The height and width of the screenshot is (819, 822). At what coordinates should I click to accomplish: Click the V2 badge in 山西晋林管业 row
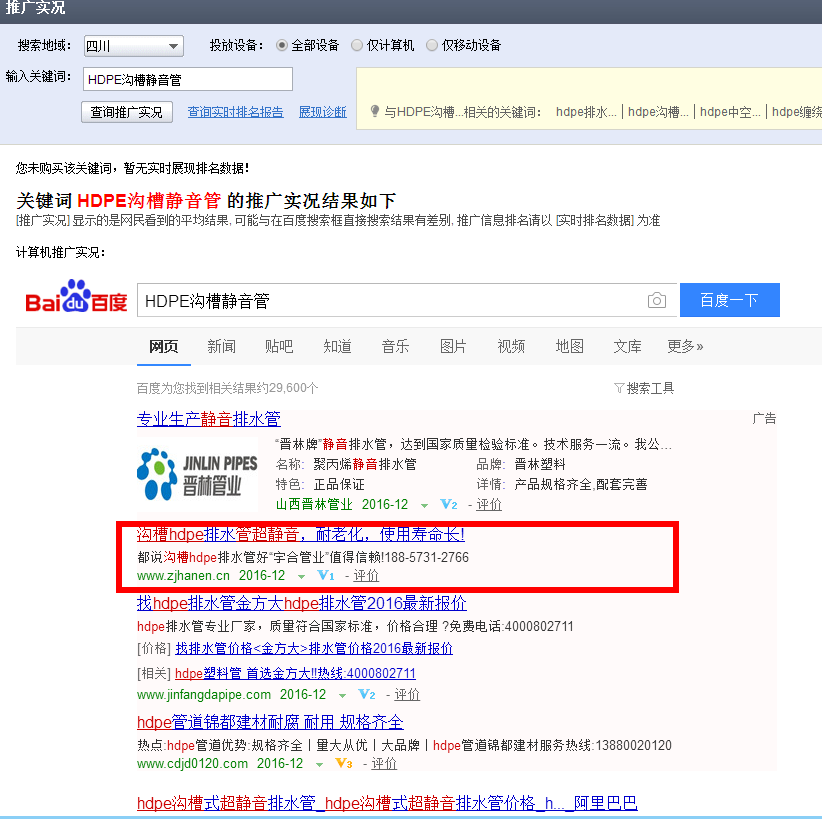click(x=449, y=504)
